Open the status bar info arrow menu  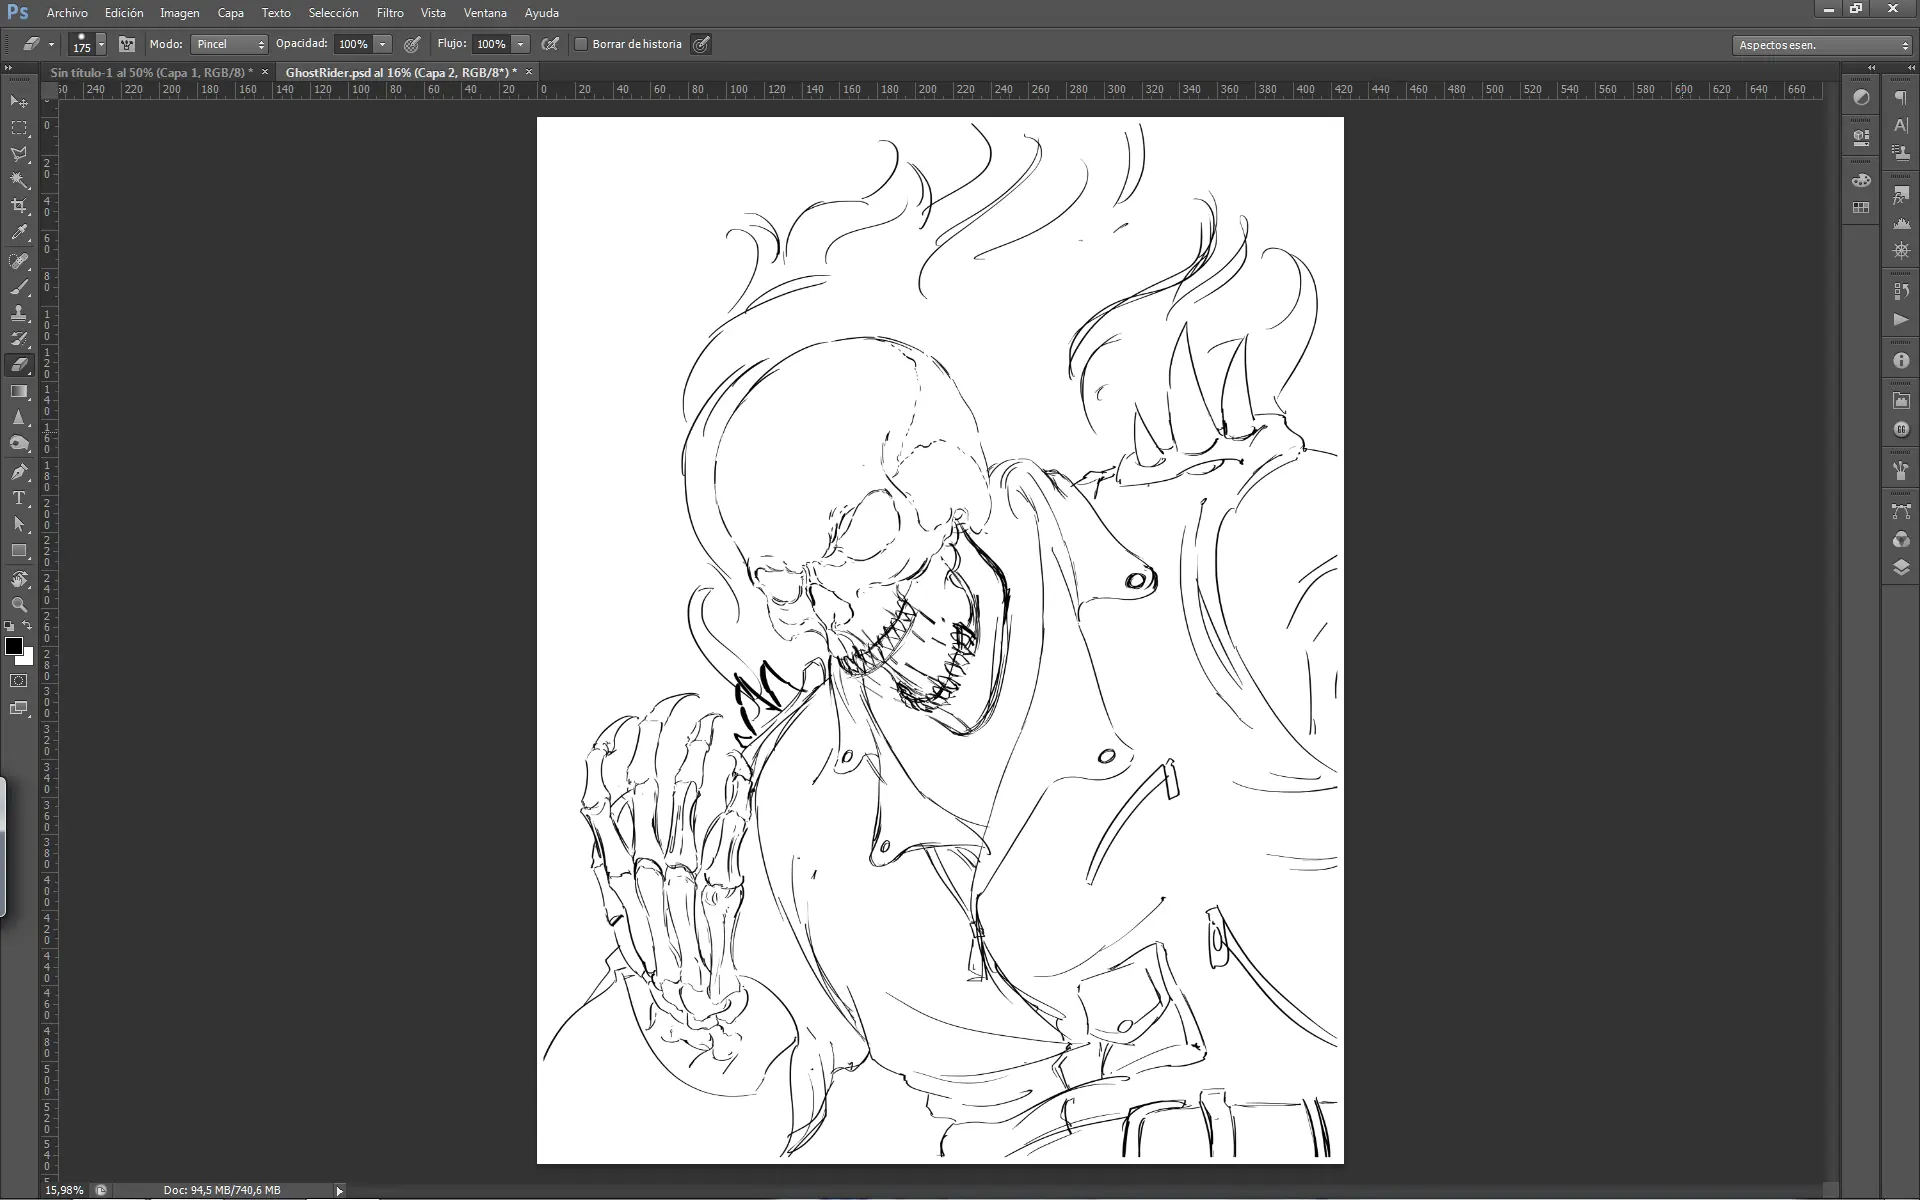pyautogui.click(x=340, y=1191)
